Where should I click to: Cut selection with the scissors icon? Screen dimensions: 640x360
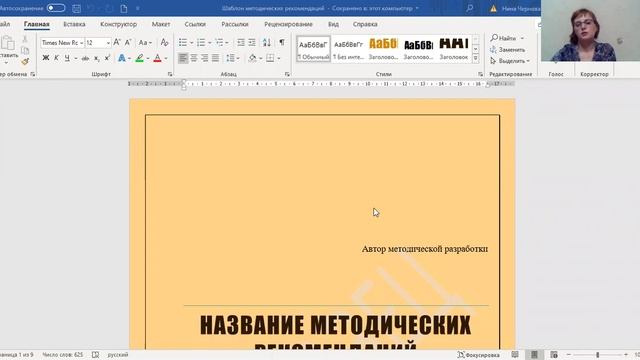click(25, 39)
